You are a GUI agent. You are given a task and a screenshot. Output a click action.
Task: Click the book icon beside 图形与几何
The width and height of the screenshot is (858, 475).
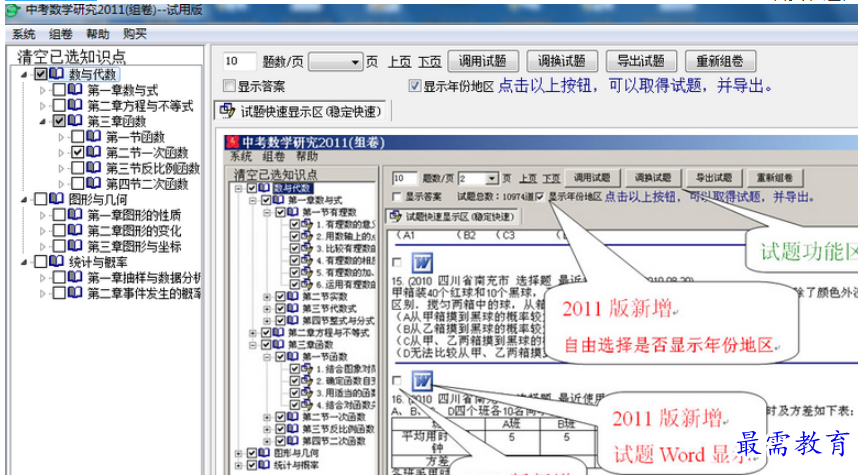[56, 199]
